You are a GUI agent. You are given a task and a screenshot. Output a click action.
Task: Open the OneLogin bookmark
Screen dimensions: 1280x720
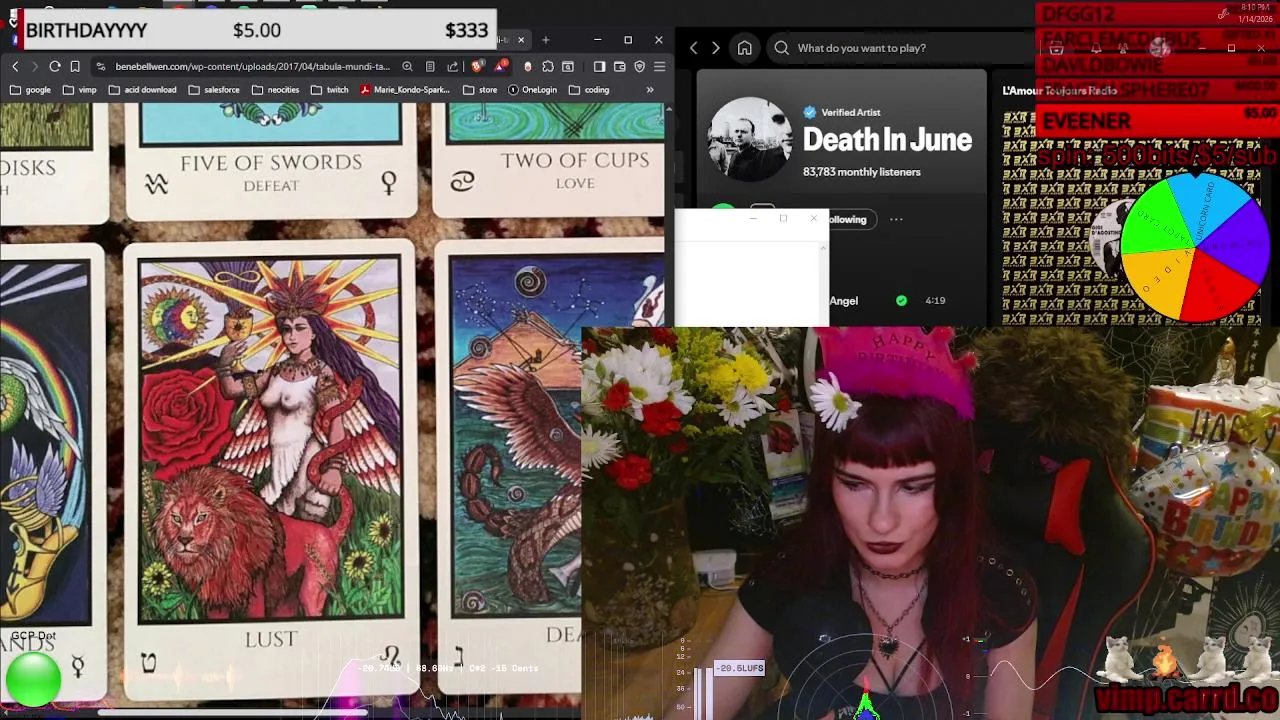(532, 89)
